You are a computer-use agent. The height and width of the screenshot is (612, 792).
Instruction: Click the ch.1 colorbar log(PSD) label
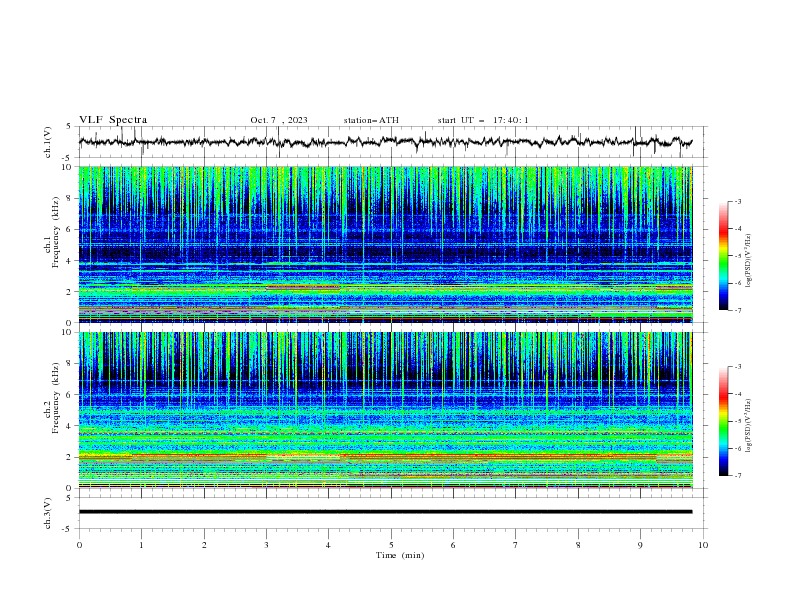pyautogui.click(x=749, y=261)
